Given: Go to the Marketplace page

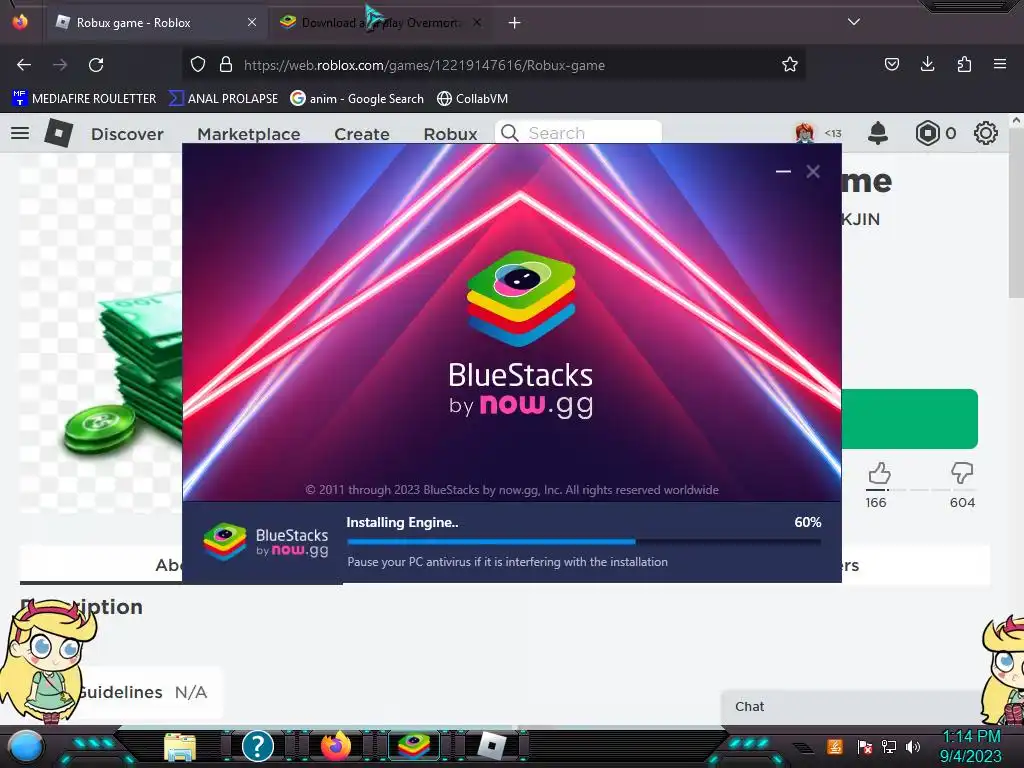Looking at the screenshot, I should tap(249, 134).
